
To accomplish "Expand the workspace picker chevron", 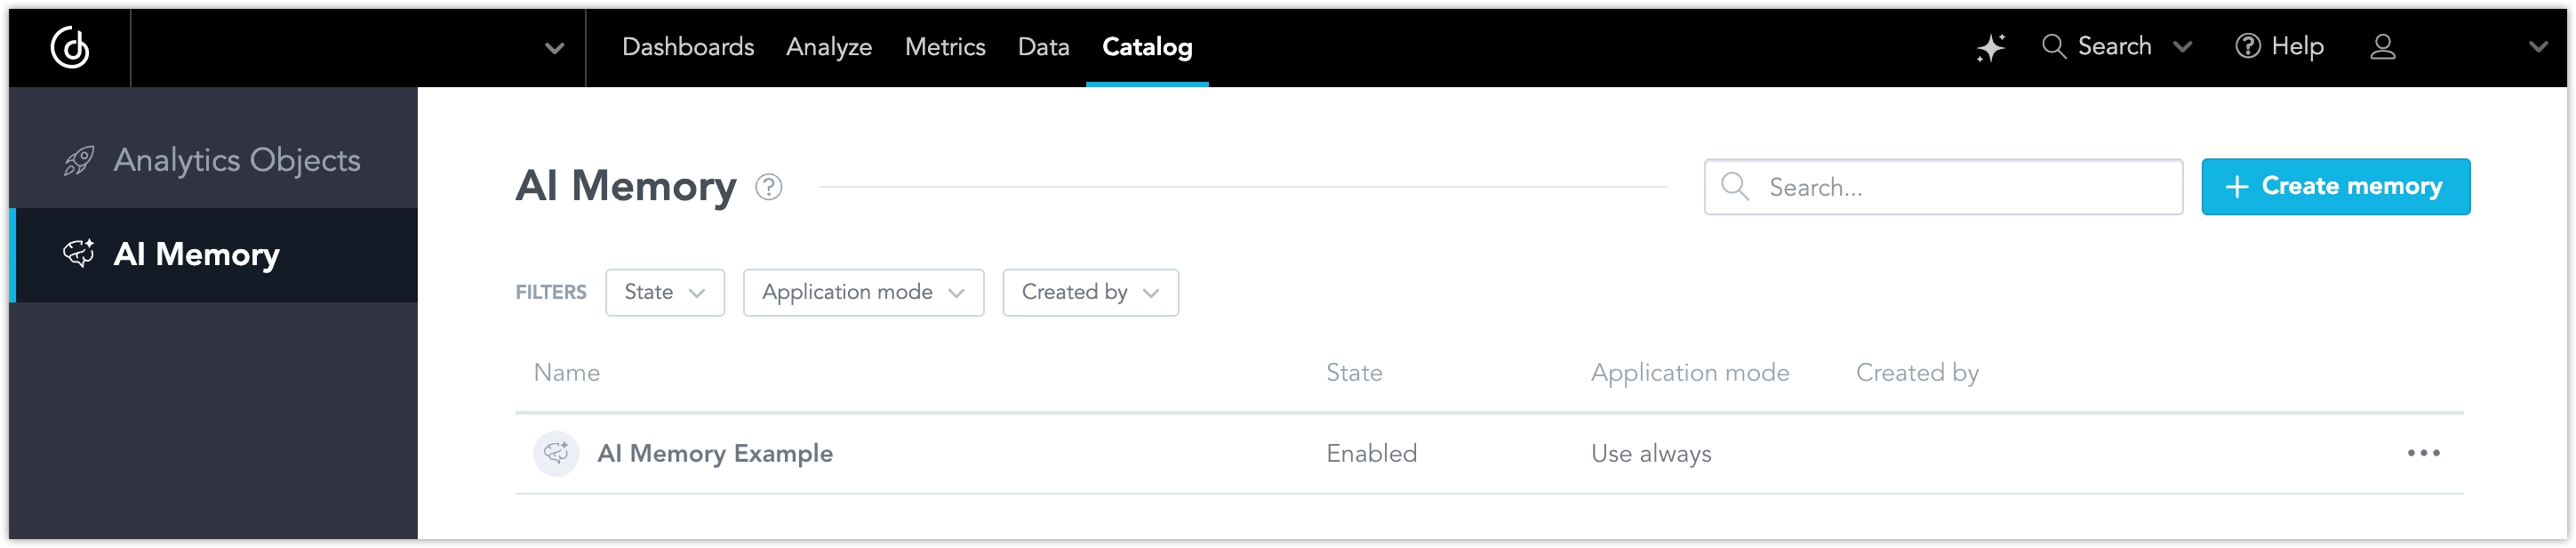I will (x=554, y=47).
